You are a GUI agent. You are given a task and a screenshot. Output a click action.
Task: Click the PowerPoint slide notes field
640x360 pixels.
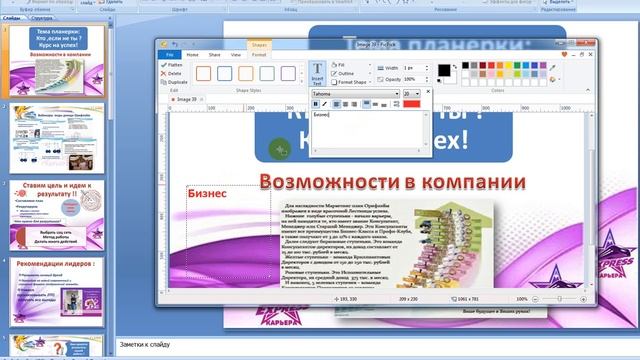click(378, 346)
